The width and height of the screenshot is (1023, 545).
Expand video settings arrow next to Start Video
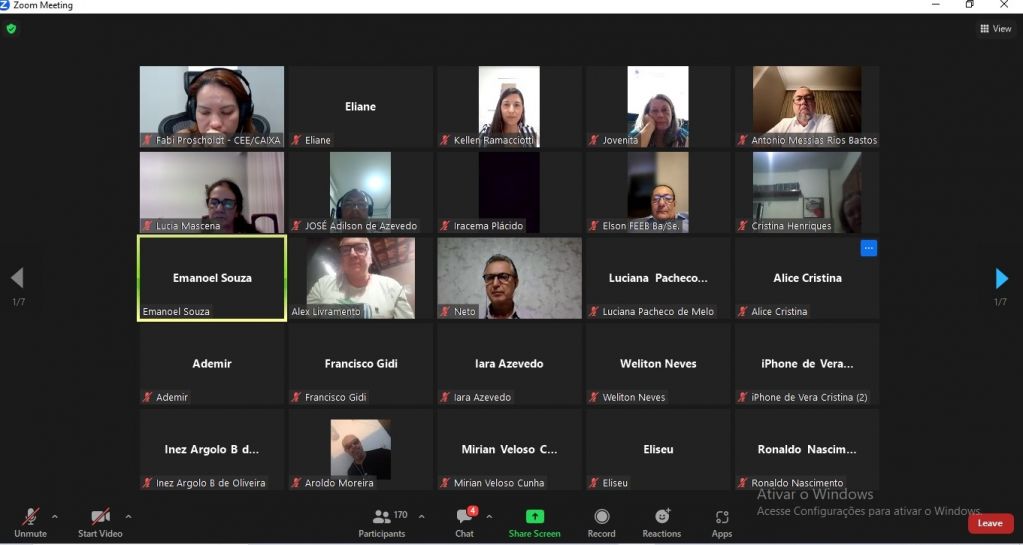tap(128, 517)
